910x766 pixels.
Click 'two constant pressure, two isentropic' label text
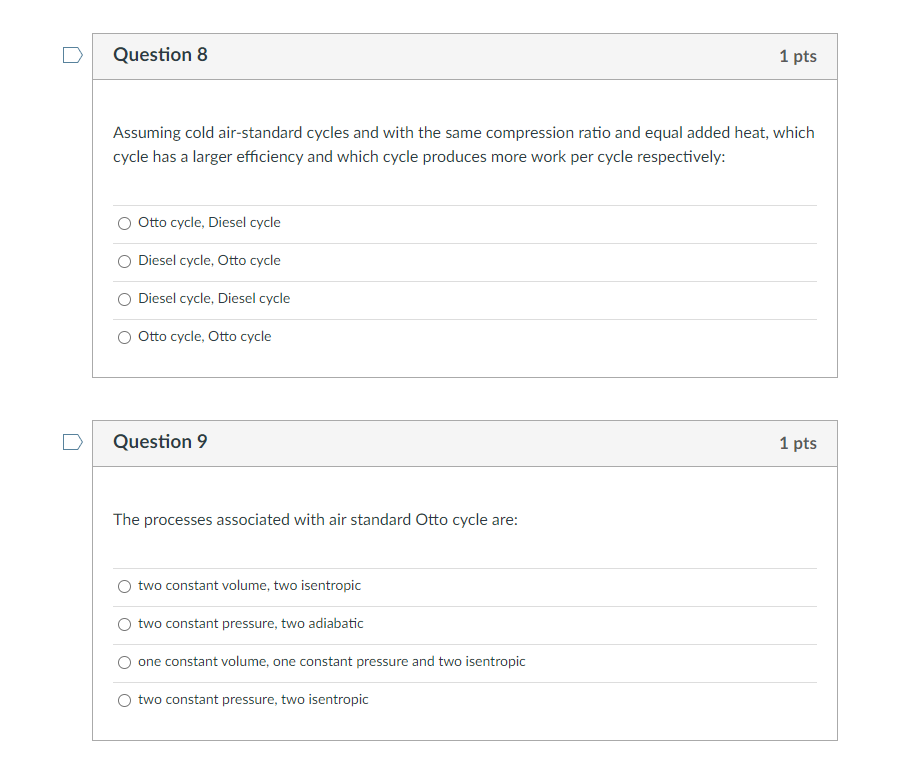click(253, 700)
